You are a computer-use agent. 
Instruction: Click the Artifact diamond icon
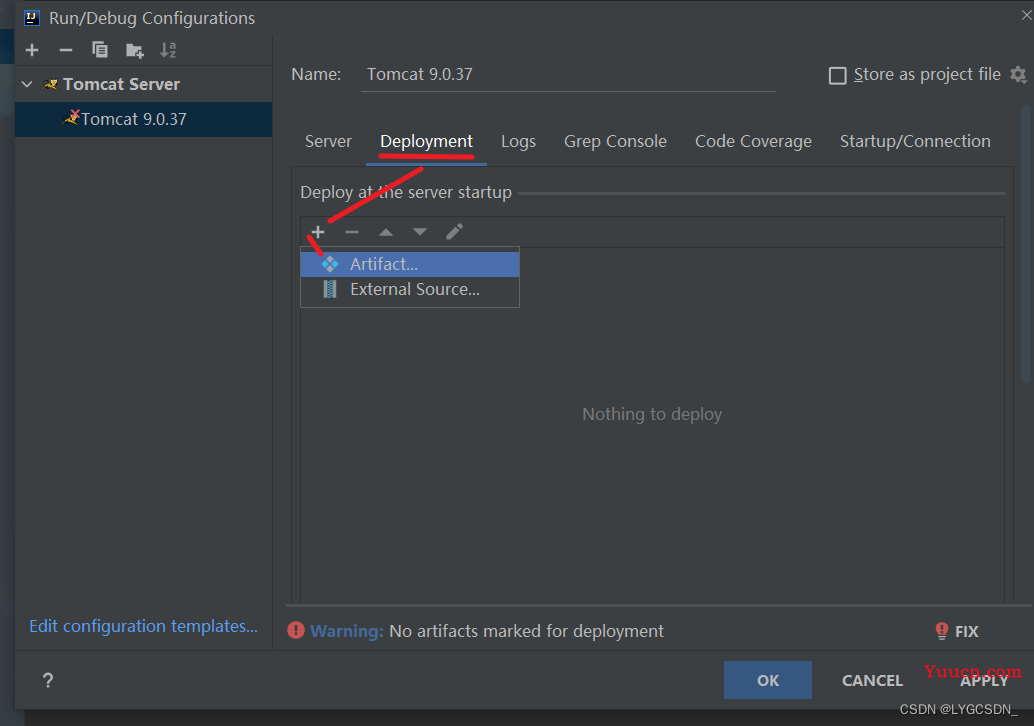coord(330,264)
